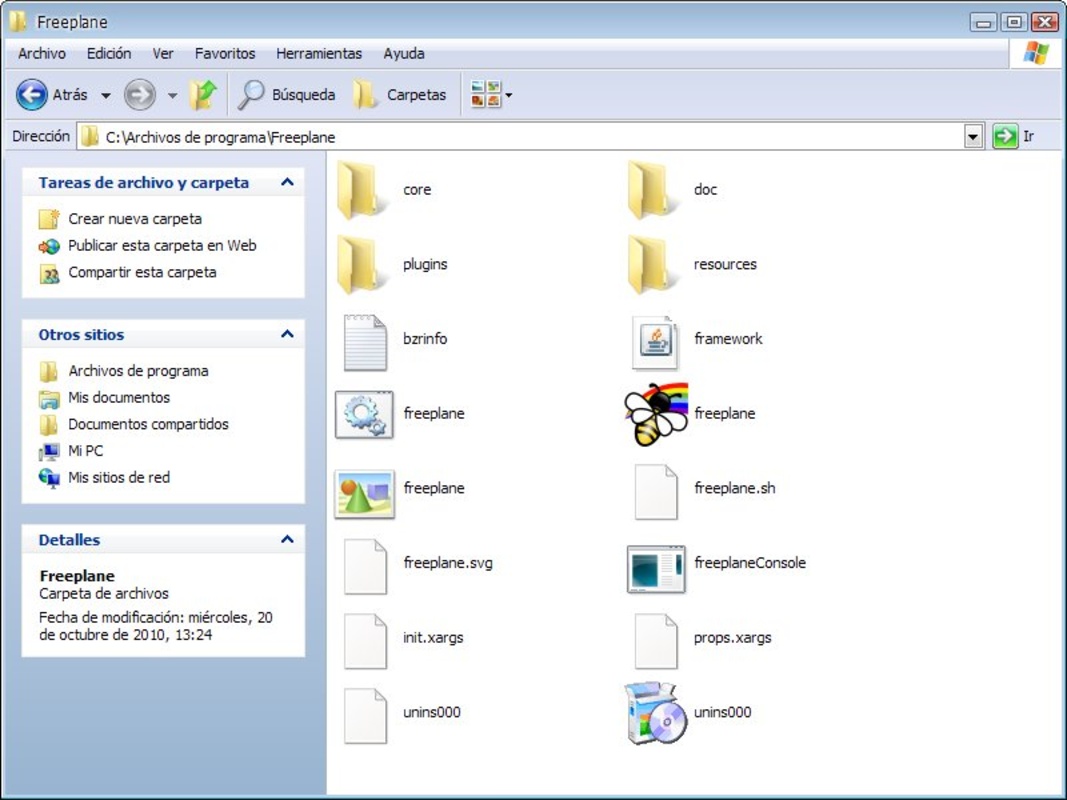Select the freeplane bee executable icon
1067x800 pixels.
[656, 414]
